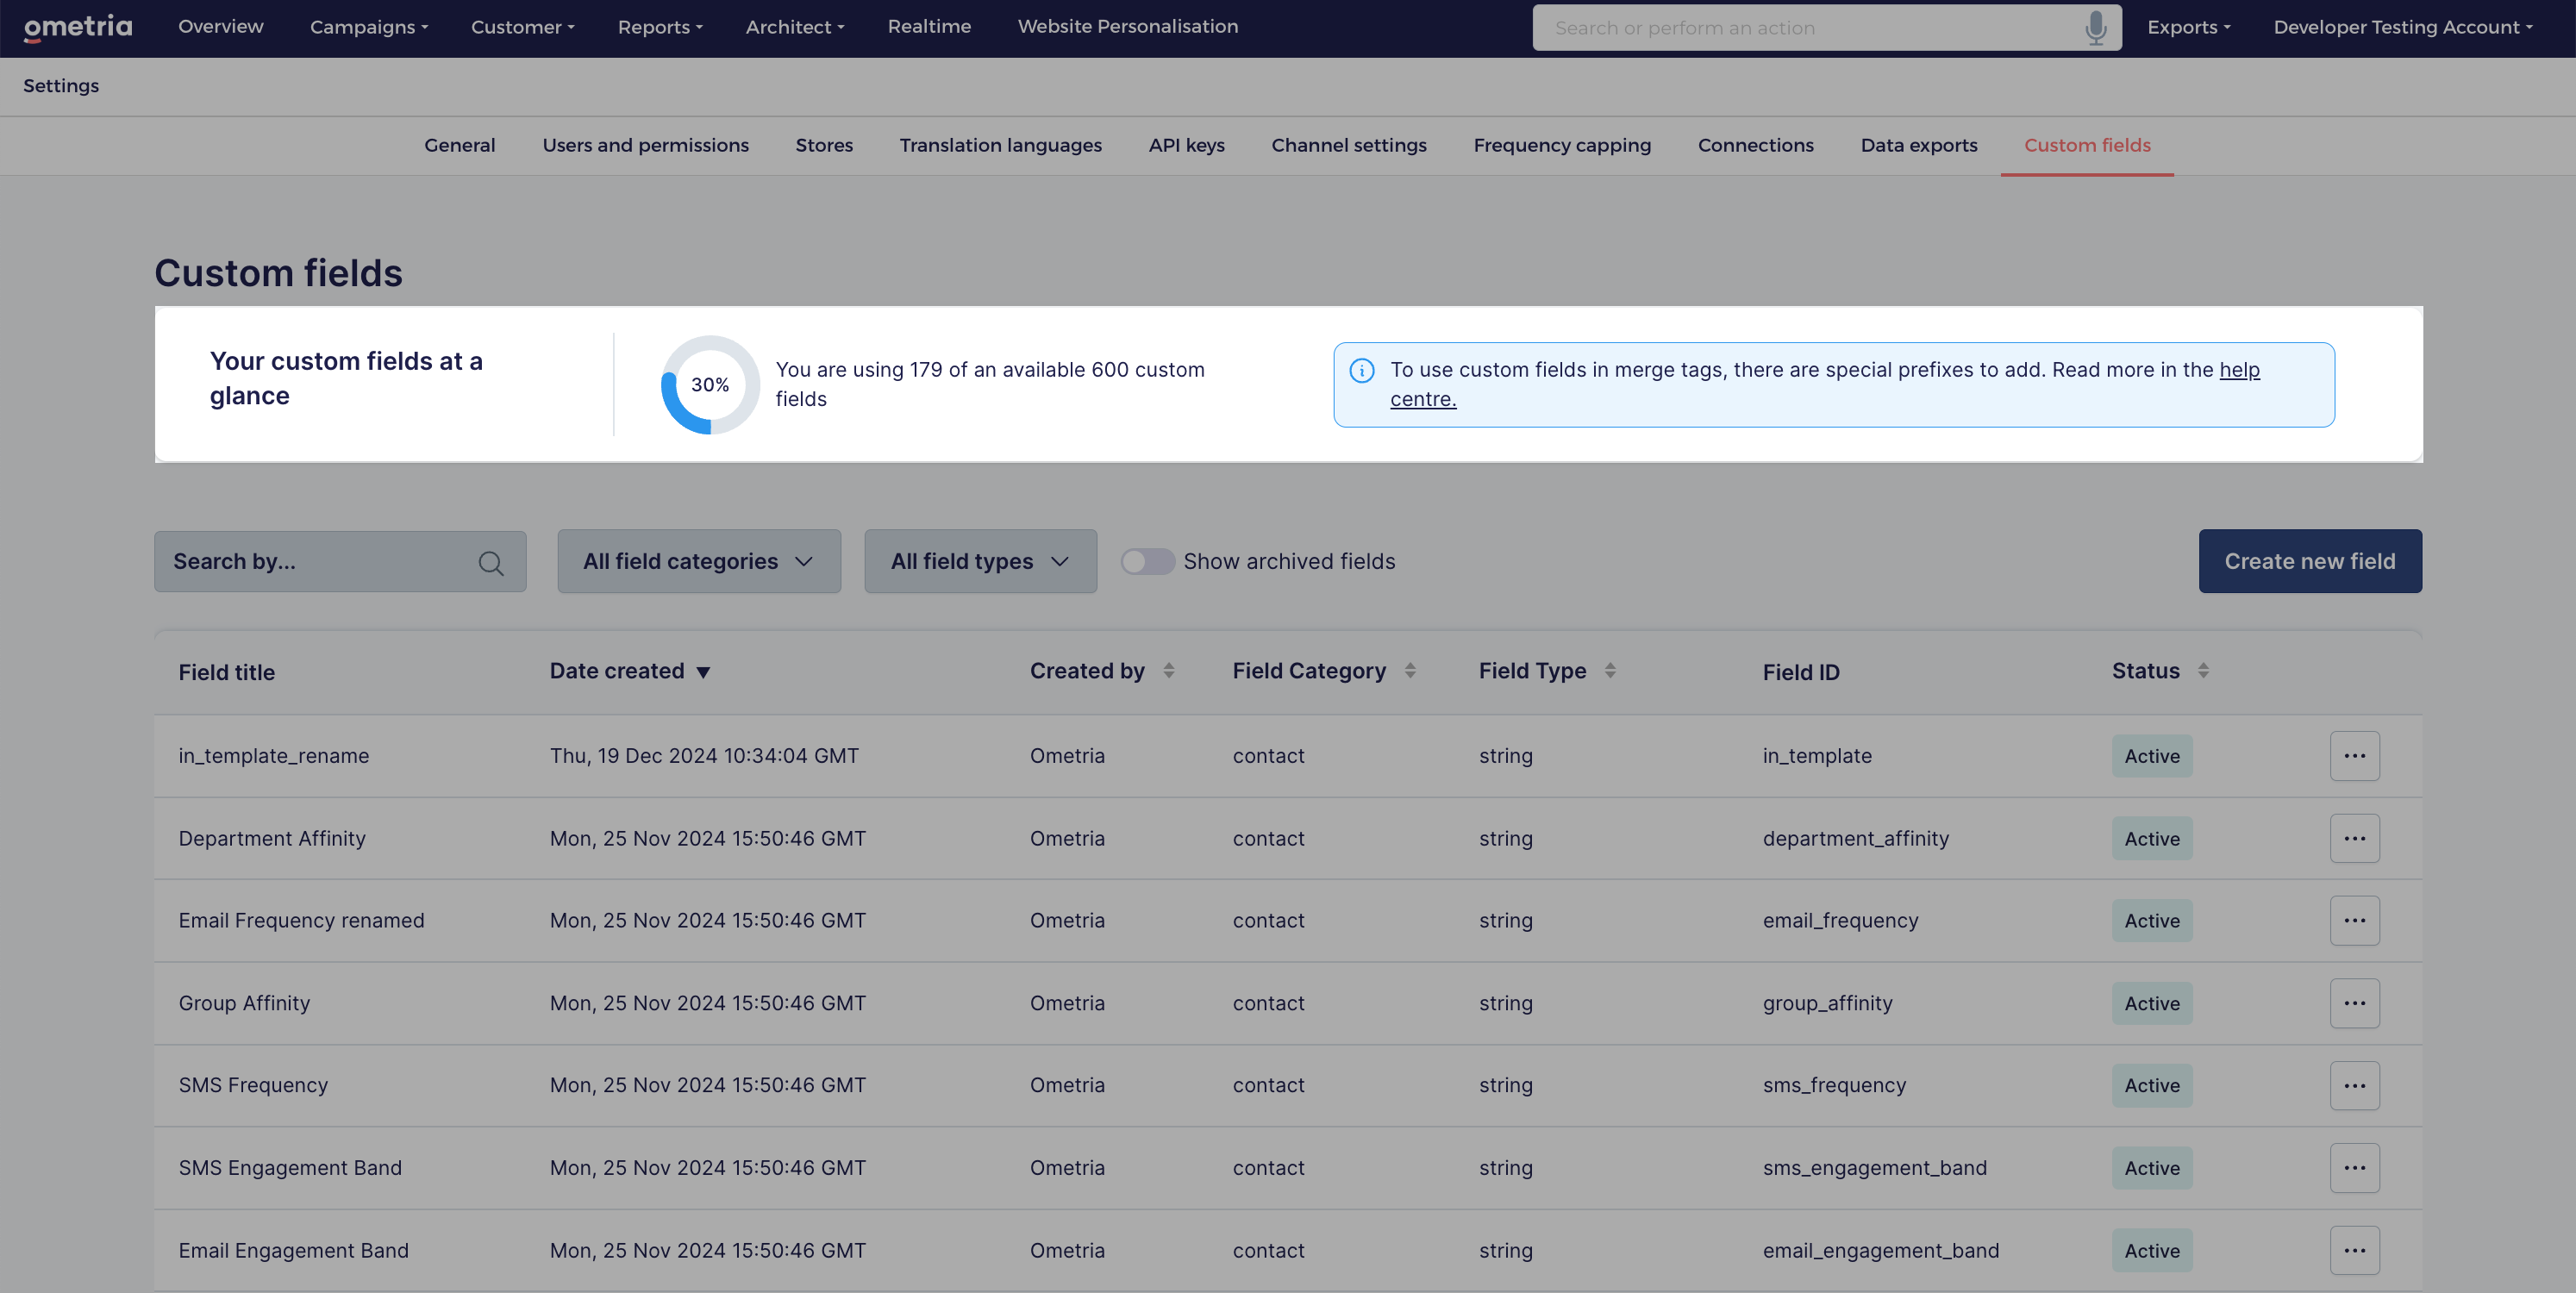Sort table by Status column

click(x=2202, y=671)
